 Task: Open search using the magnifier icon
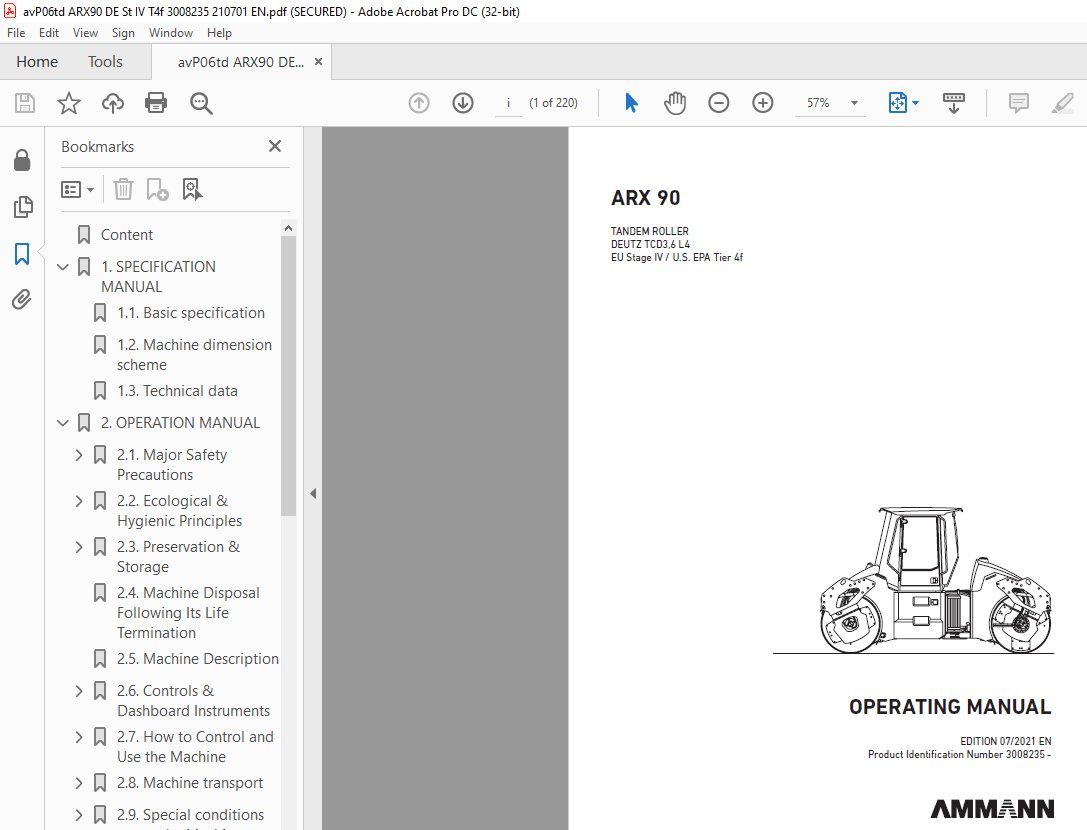coord(201,102)
